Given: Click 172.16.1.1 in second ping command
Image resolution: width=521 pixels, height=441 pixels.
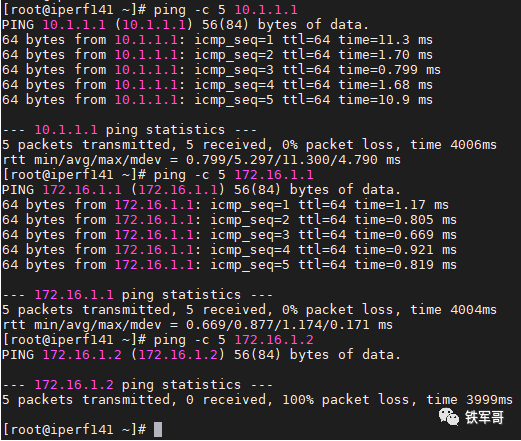Looking at the screenshot, I should click(274, 175).
